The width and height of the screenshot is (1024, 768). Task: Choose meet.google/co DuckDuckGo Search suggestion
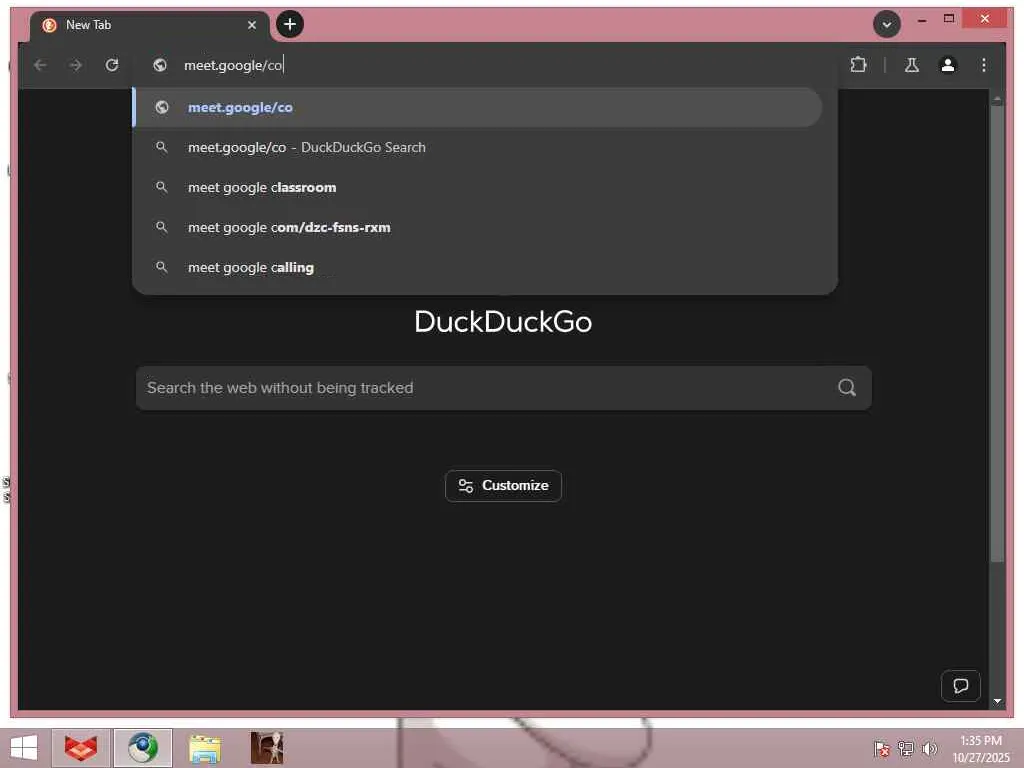click(477, 148)
